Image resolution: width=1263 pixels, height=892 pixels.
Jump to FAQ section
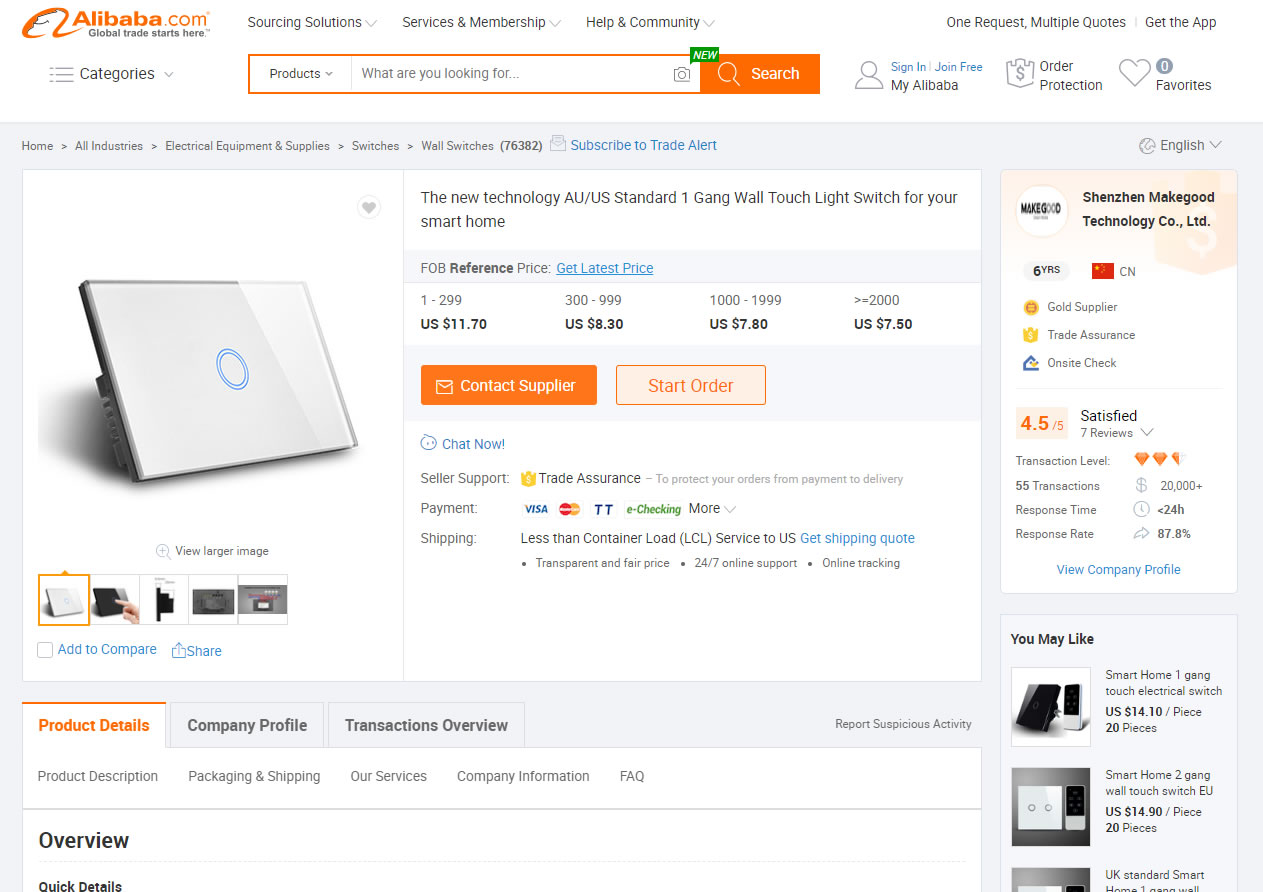click(632, 776)
